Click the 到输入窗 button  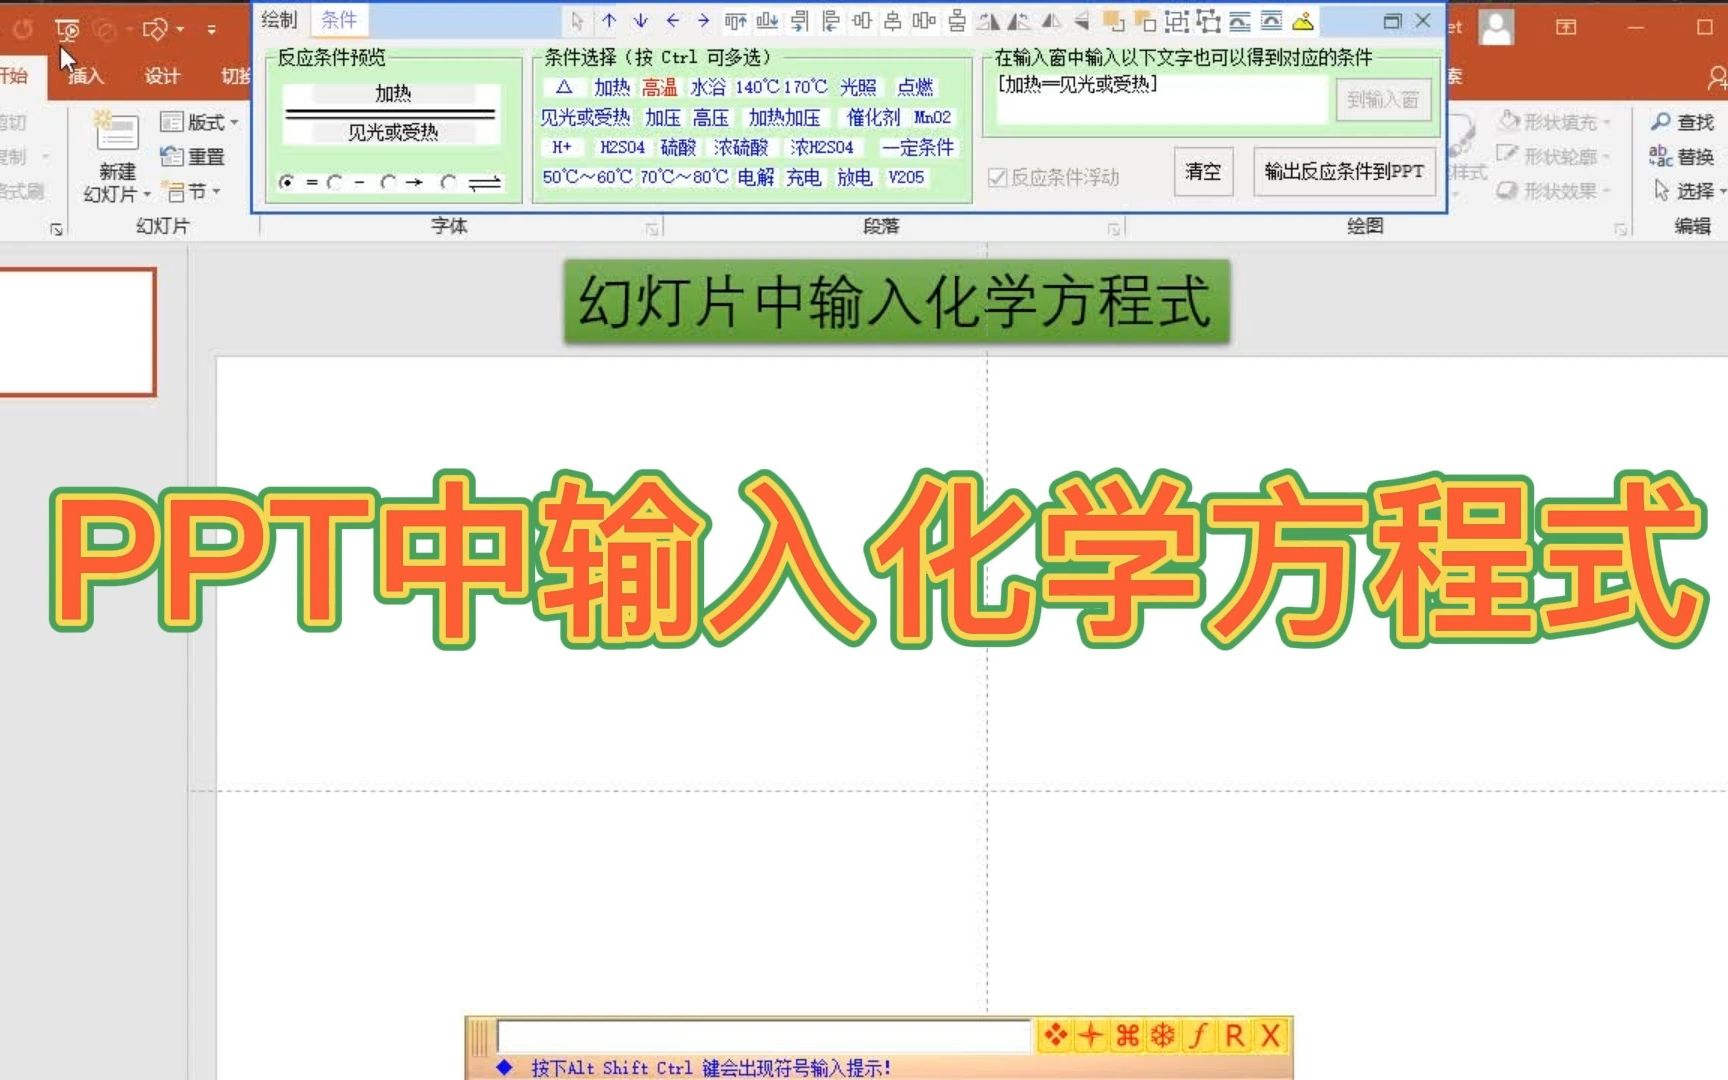pos(1383,99)
